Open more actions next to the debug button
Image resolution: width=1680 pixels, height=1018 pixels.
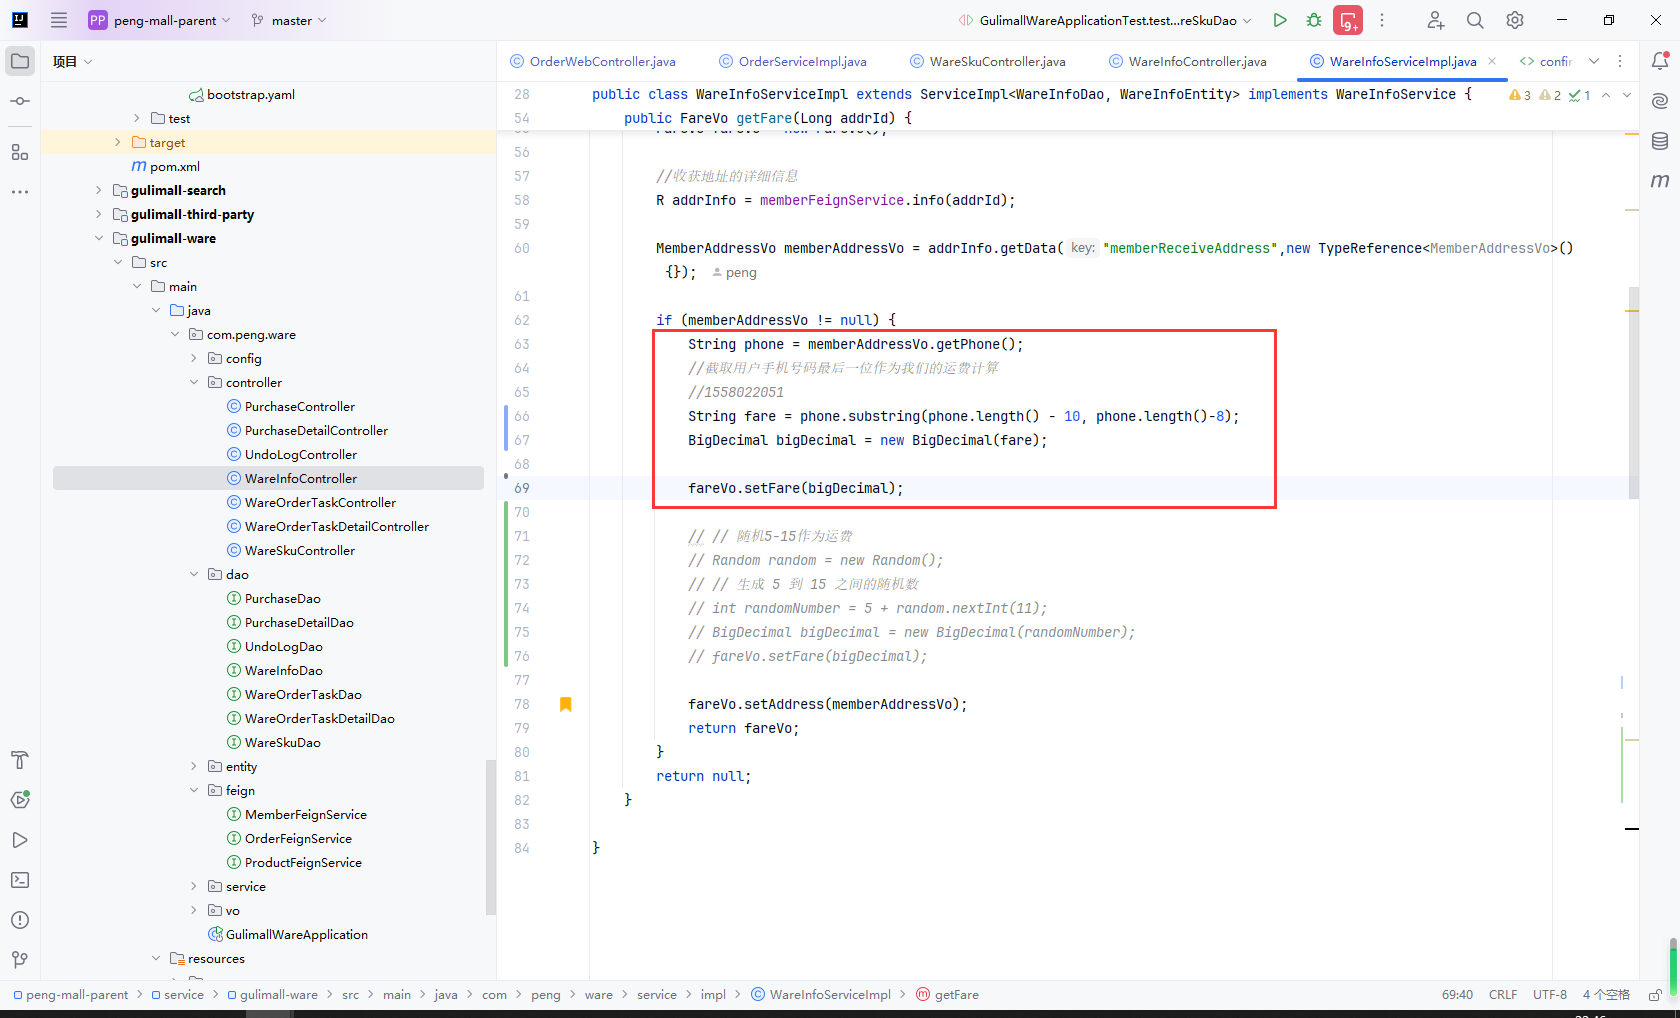1382,20
